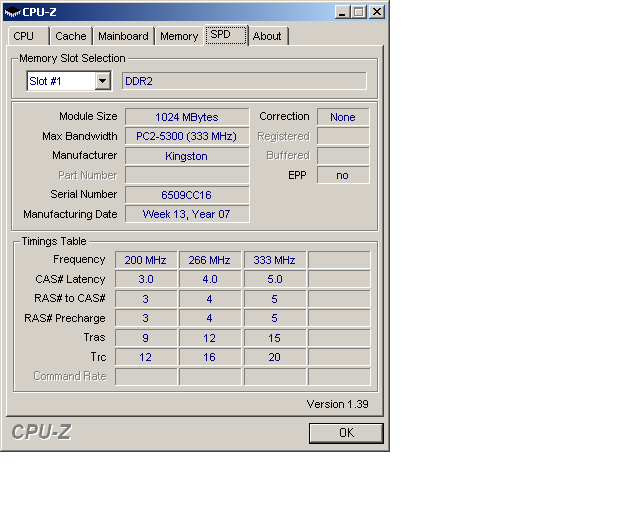Viewport: 640px width, 512px height.
Task: Open the CPU tab
Action: [x=23, y=36]
